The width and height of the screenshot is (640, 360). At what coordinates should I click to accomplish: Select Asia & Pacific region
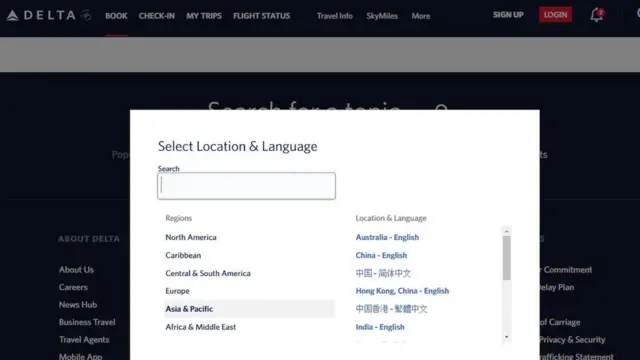(249, 309)
